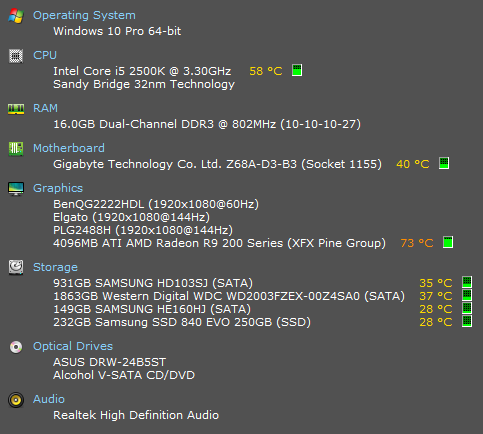This screenshot has height=434, width=483.
Task: Go to the Motherboard section
Action: coord(69,148)
